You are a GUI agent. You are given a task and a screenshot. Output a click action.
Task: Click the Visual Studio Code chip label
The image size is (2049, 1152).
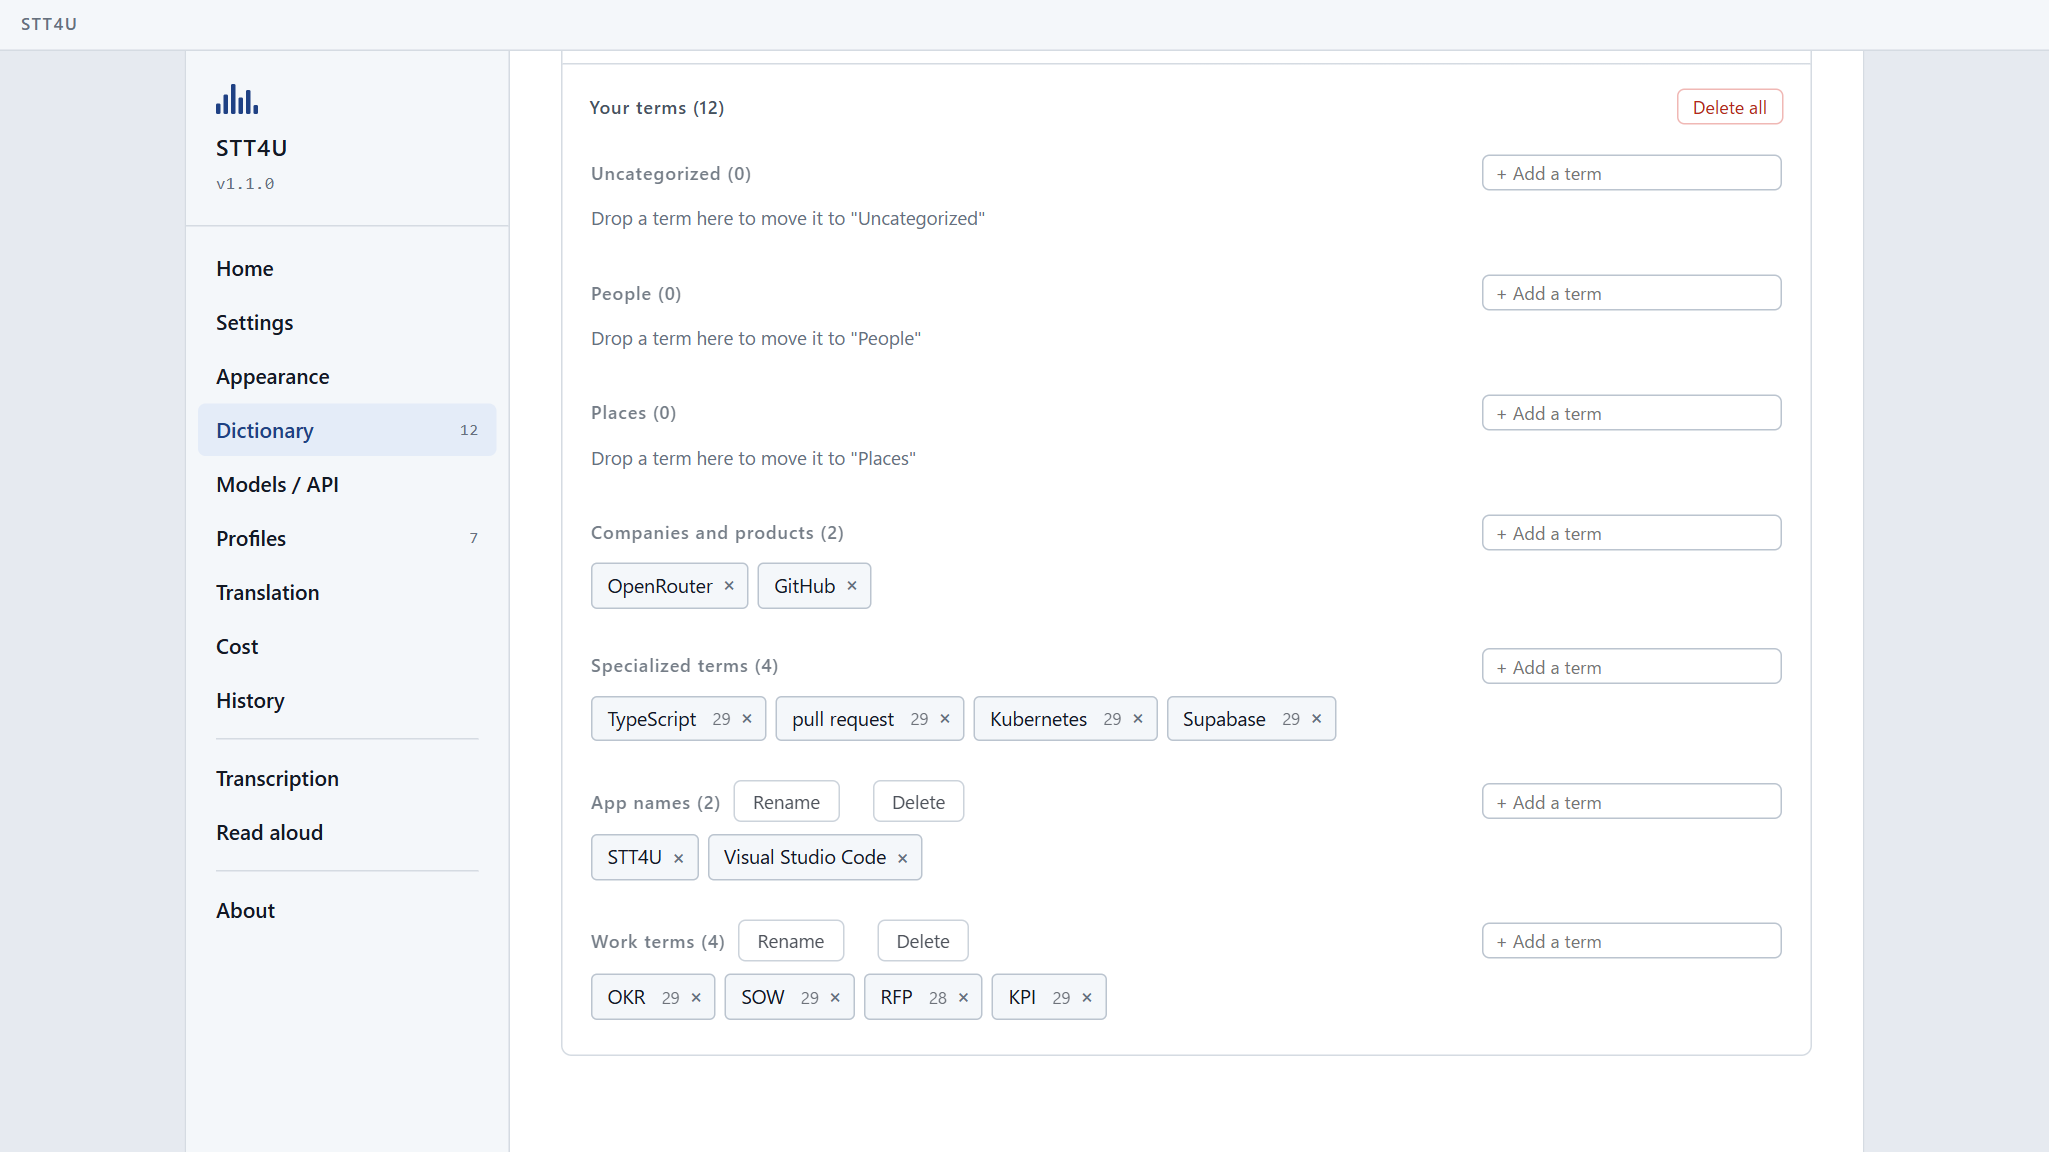(x=805, y=857)
